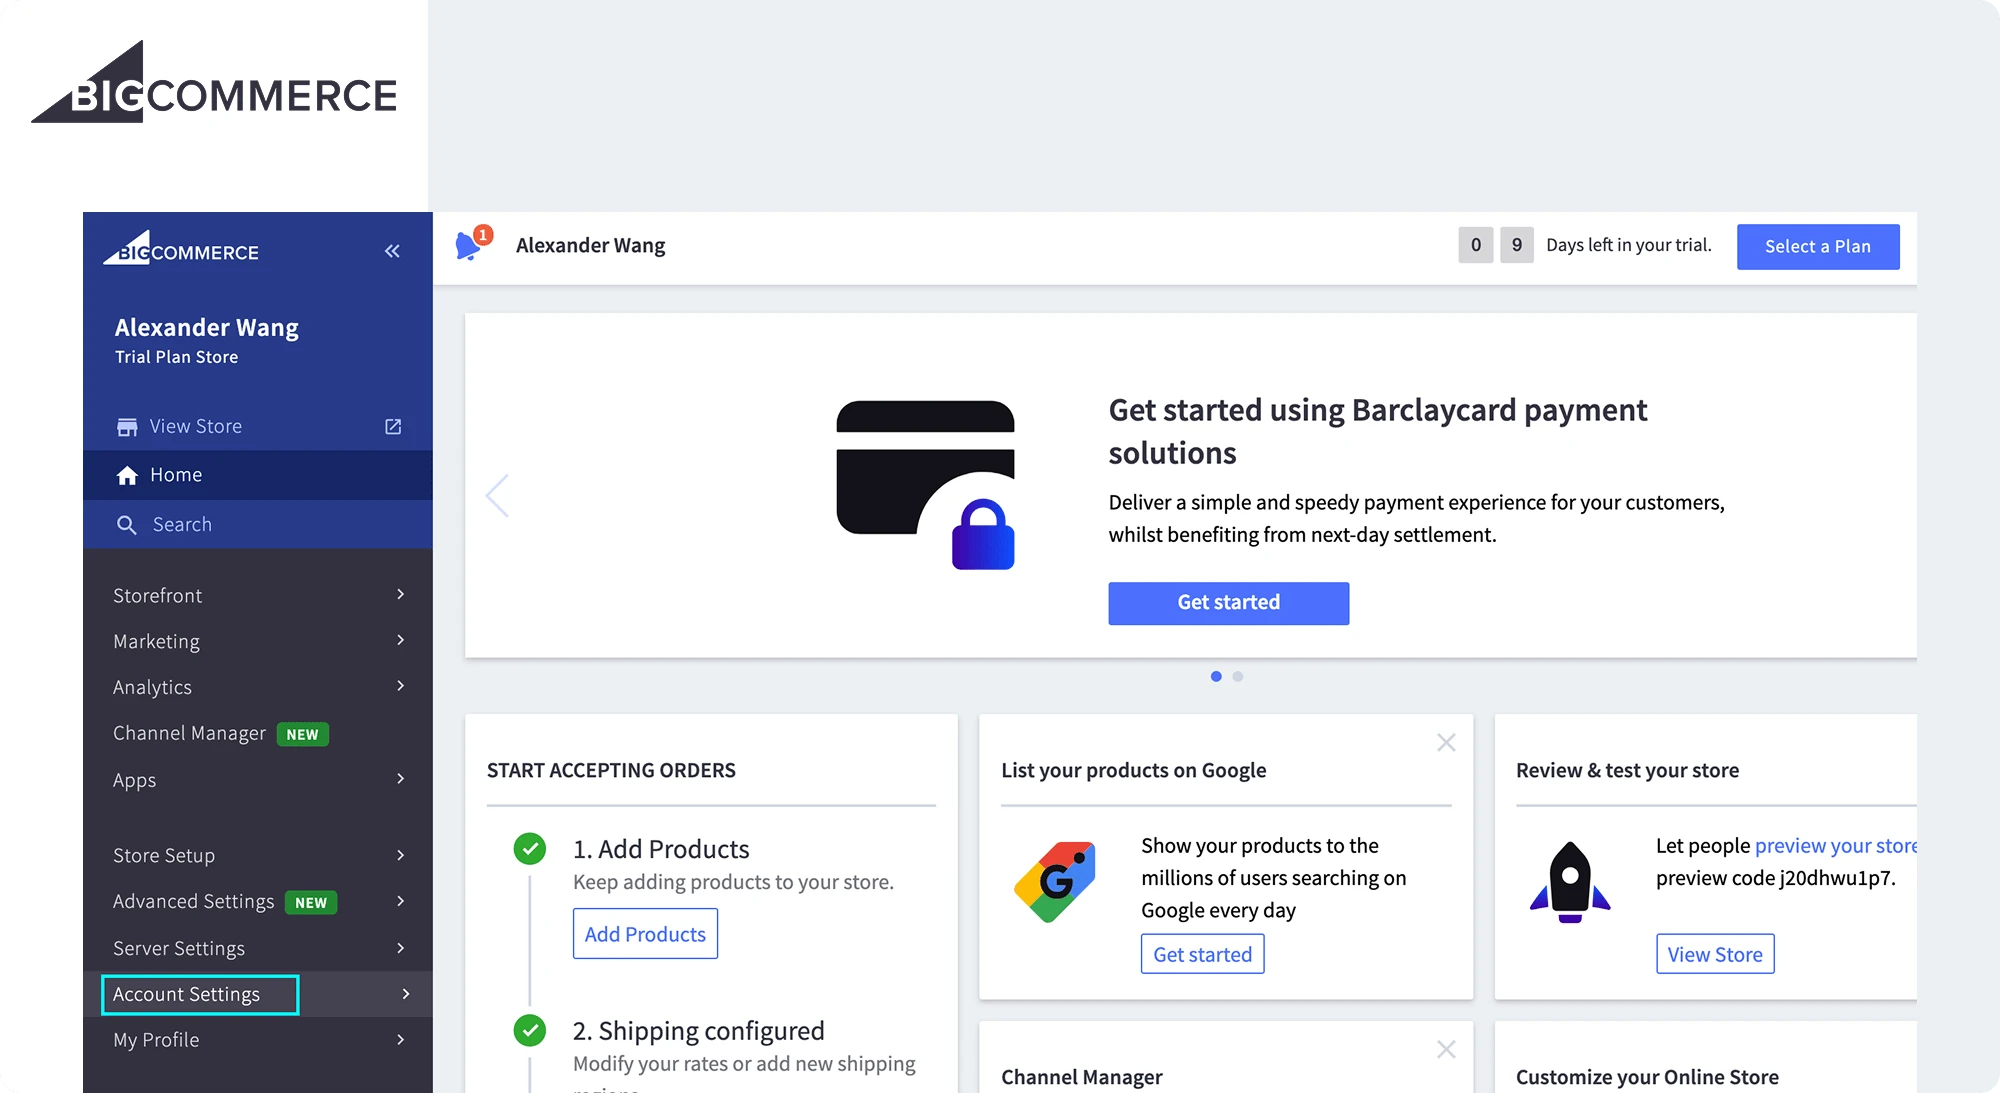
Task: Click the Select a Plan button
Action: pyautogui.click(x=1818, y=246)
